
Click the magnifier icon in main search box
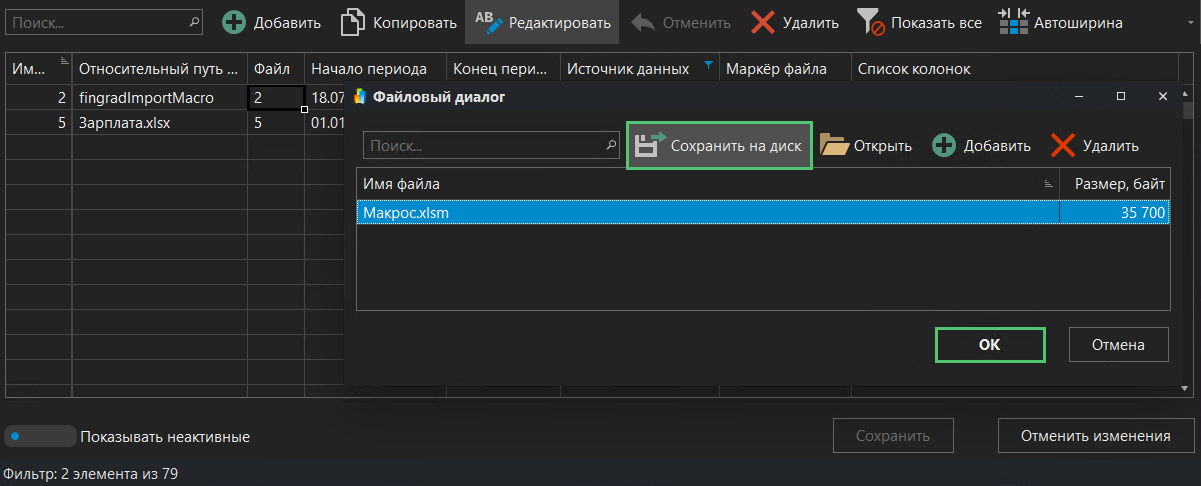(x=193, y=21)
